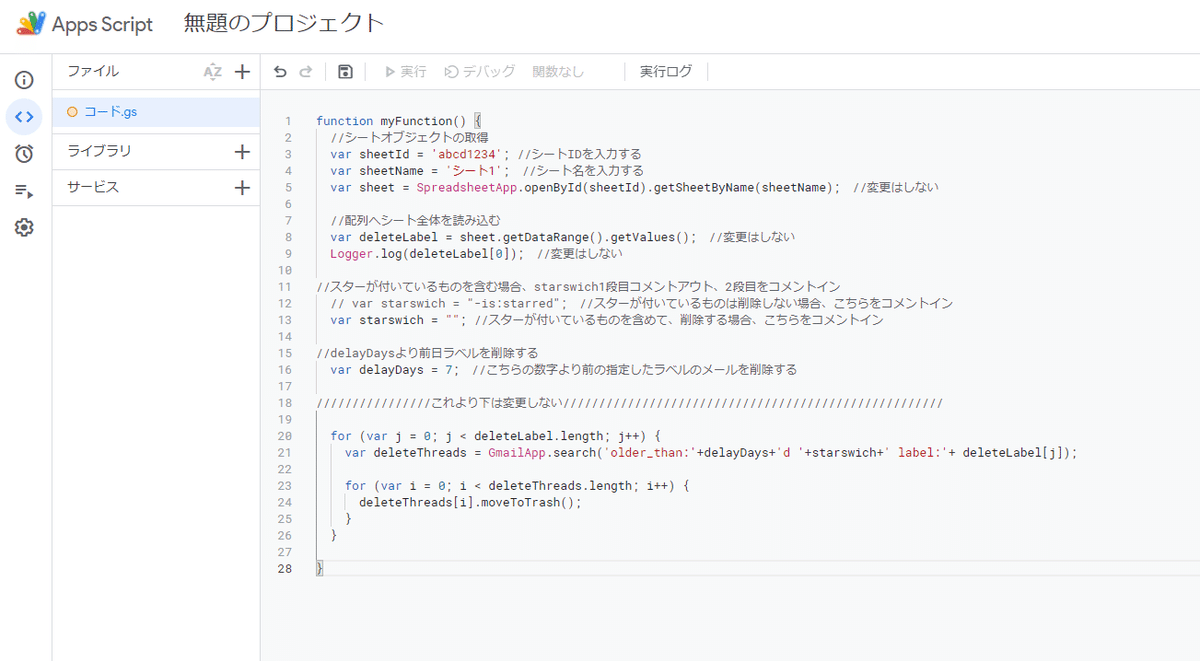Open Project Settings gear icon
The image size is (1200, 661).
pos(24,228)
